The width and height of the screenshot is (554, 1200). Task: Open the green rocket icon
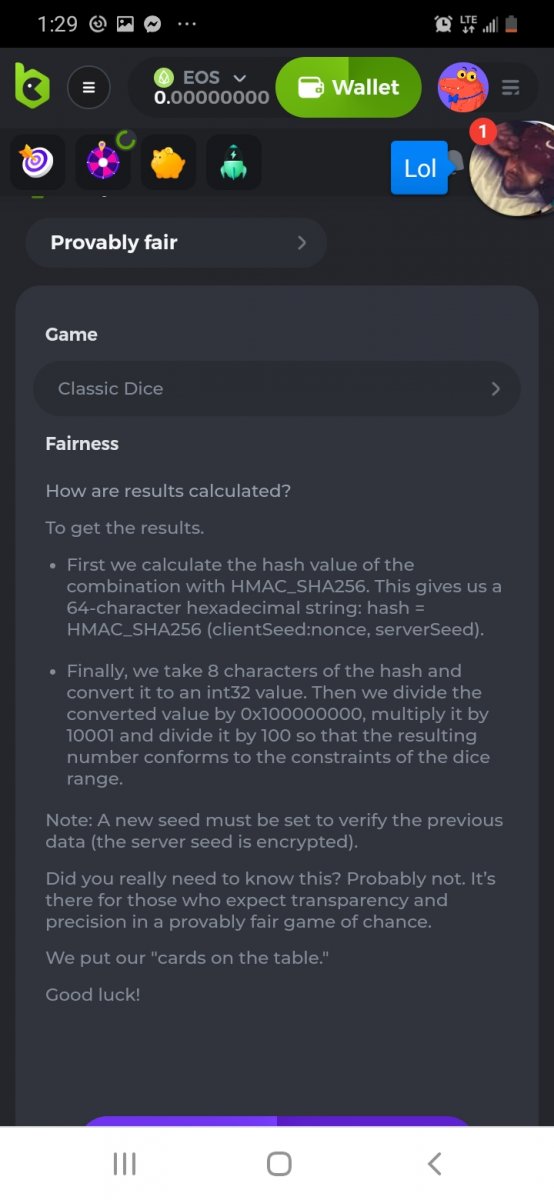233,162
